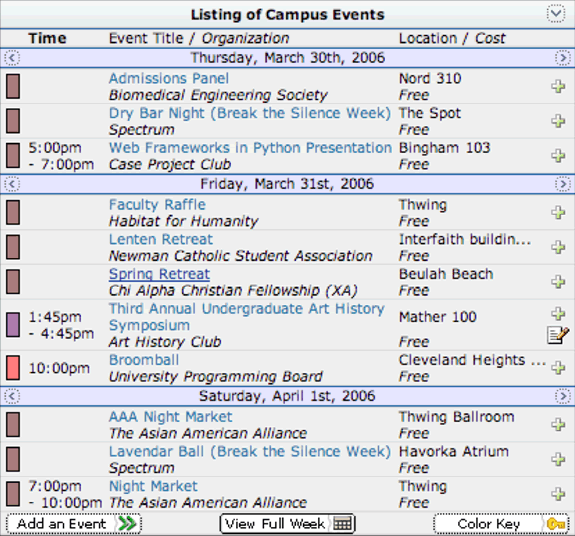This screenshot has width=575, height=536.
Task: Click The Spot location text
Action: coord(430,113)
